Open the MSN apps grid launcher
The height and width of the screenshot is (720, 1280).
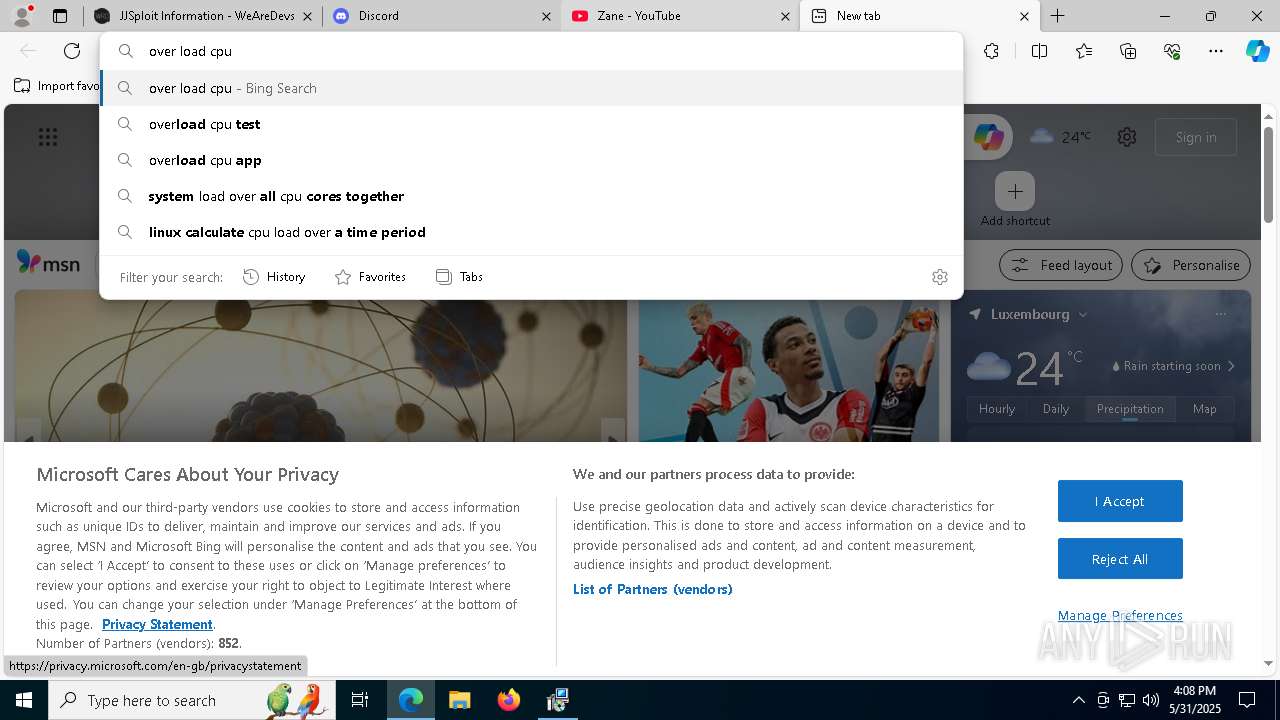48,137
